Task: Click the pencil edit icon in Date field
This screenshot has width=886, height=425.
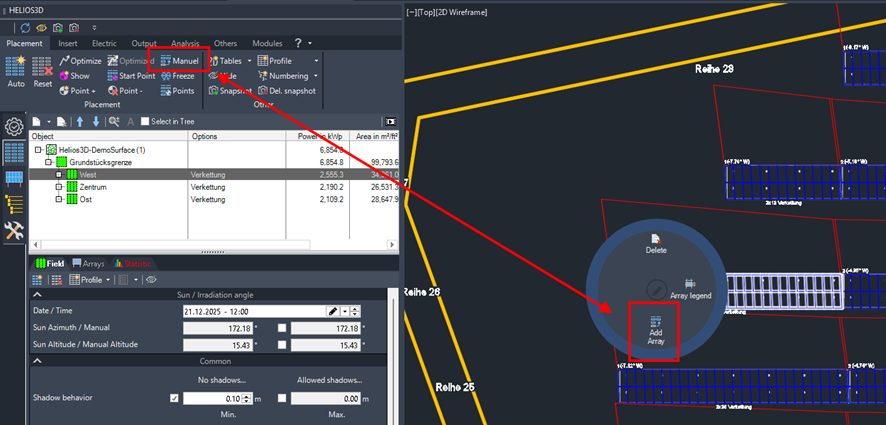Action: pyautogui.click(x=332, y=311)
